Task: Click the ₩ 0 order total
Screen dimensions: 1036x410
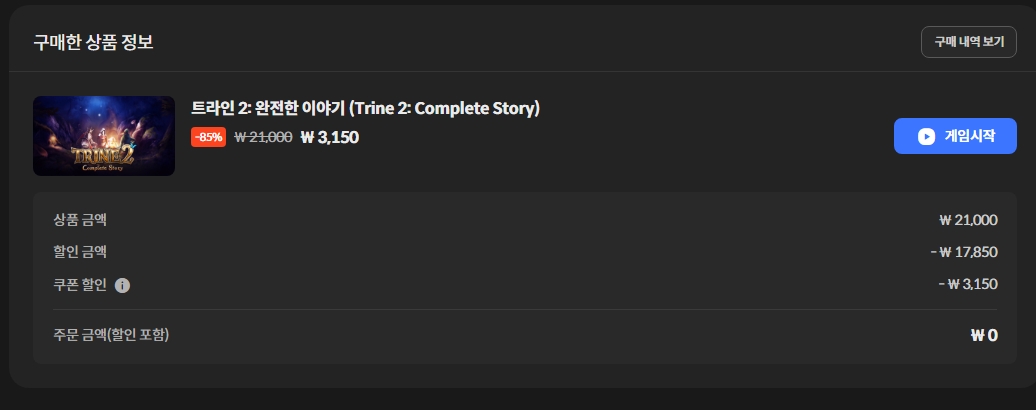Action: click(x=984, y=335)
